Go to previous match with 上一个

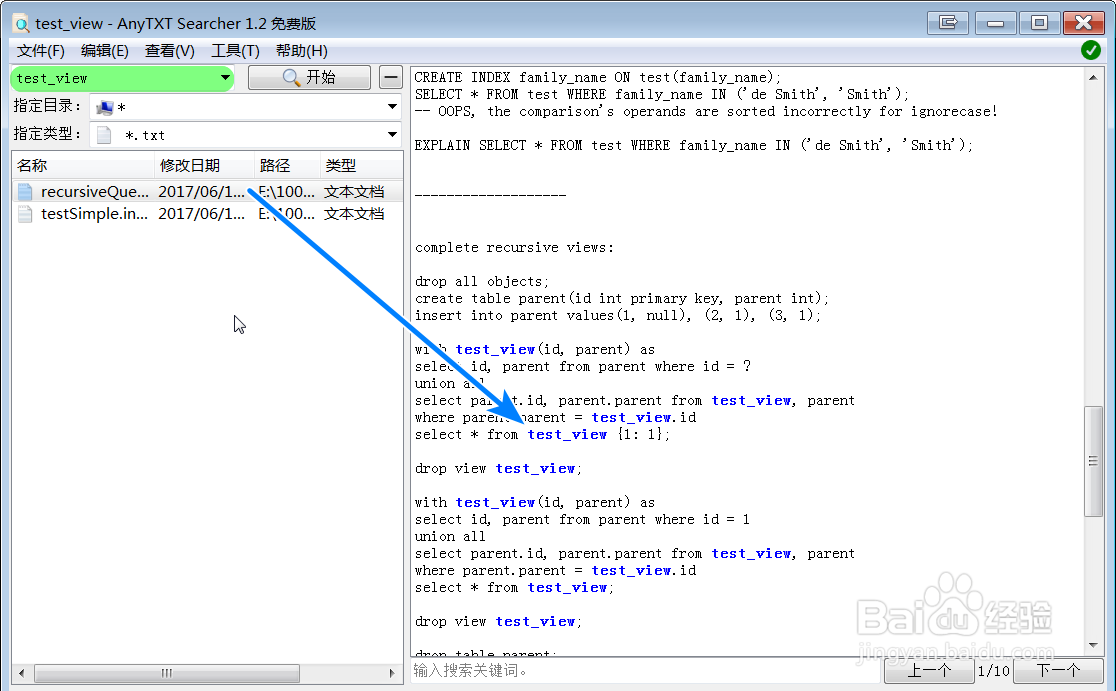[x=929, y=670]
